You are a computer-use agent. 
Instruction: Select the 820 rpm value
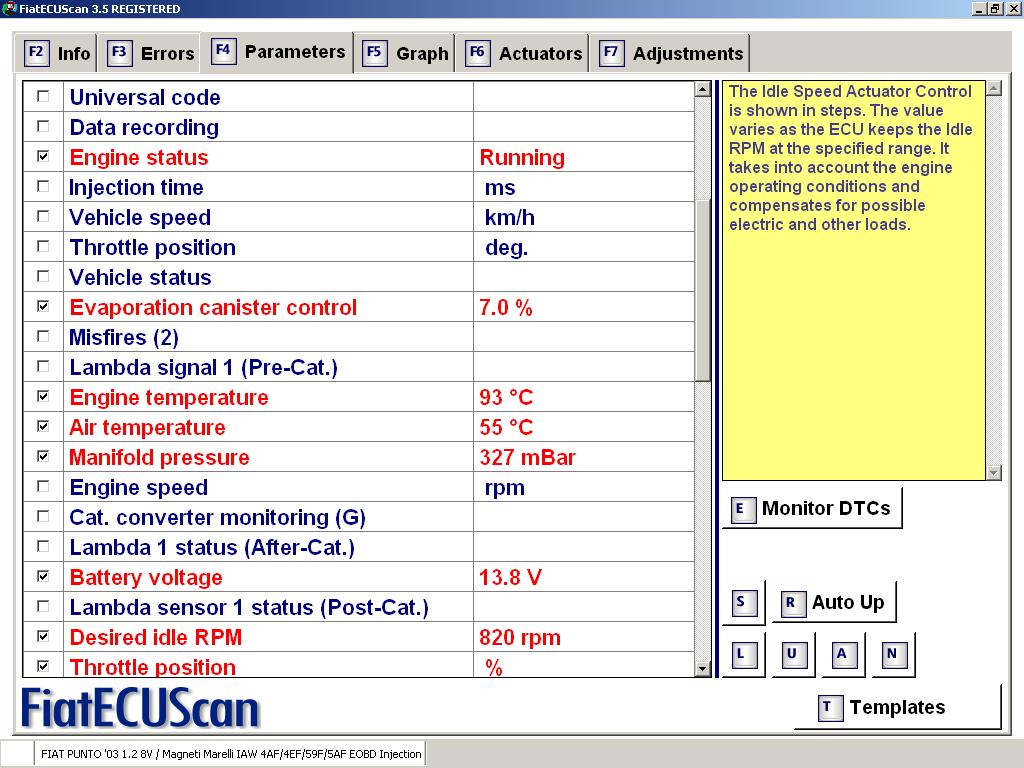[520, 637]
